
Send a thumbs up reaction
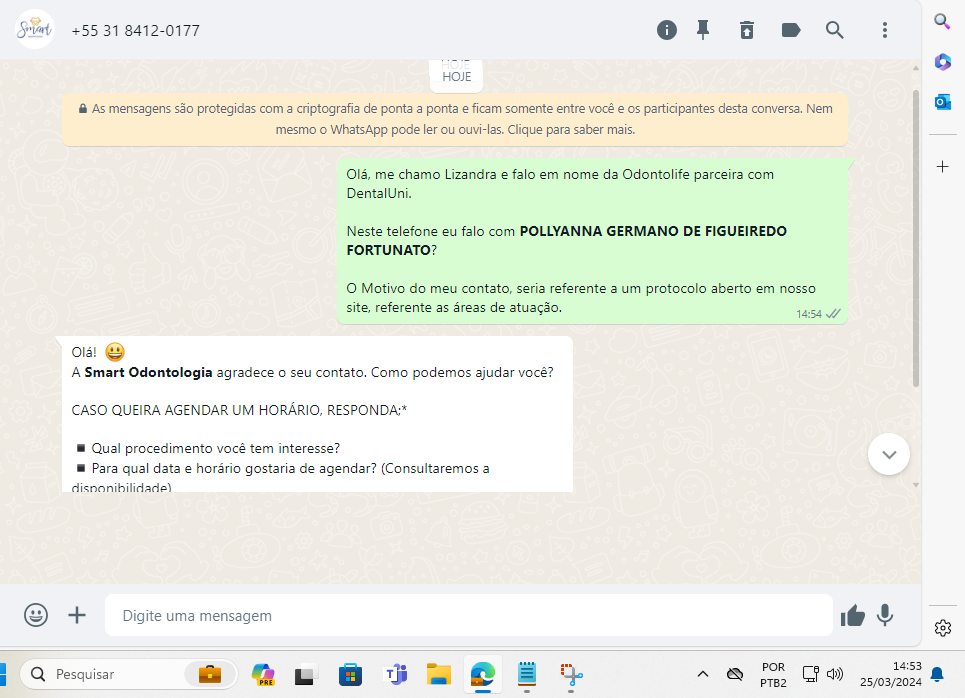click(x=853, y=615)
